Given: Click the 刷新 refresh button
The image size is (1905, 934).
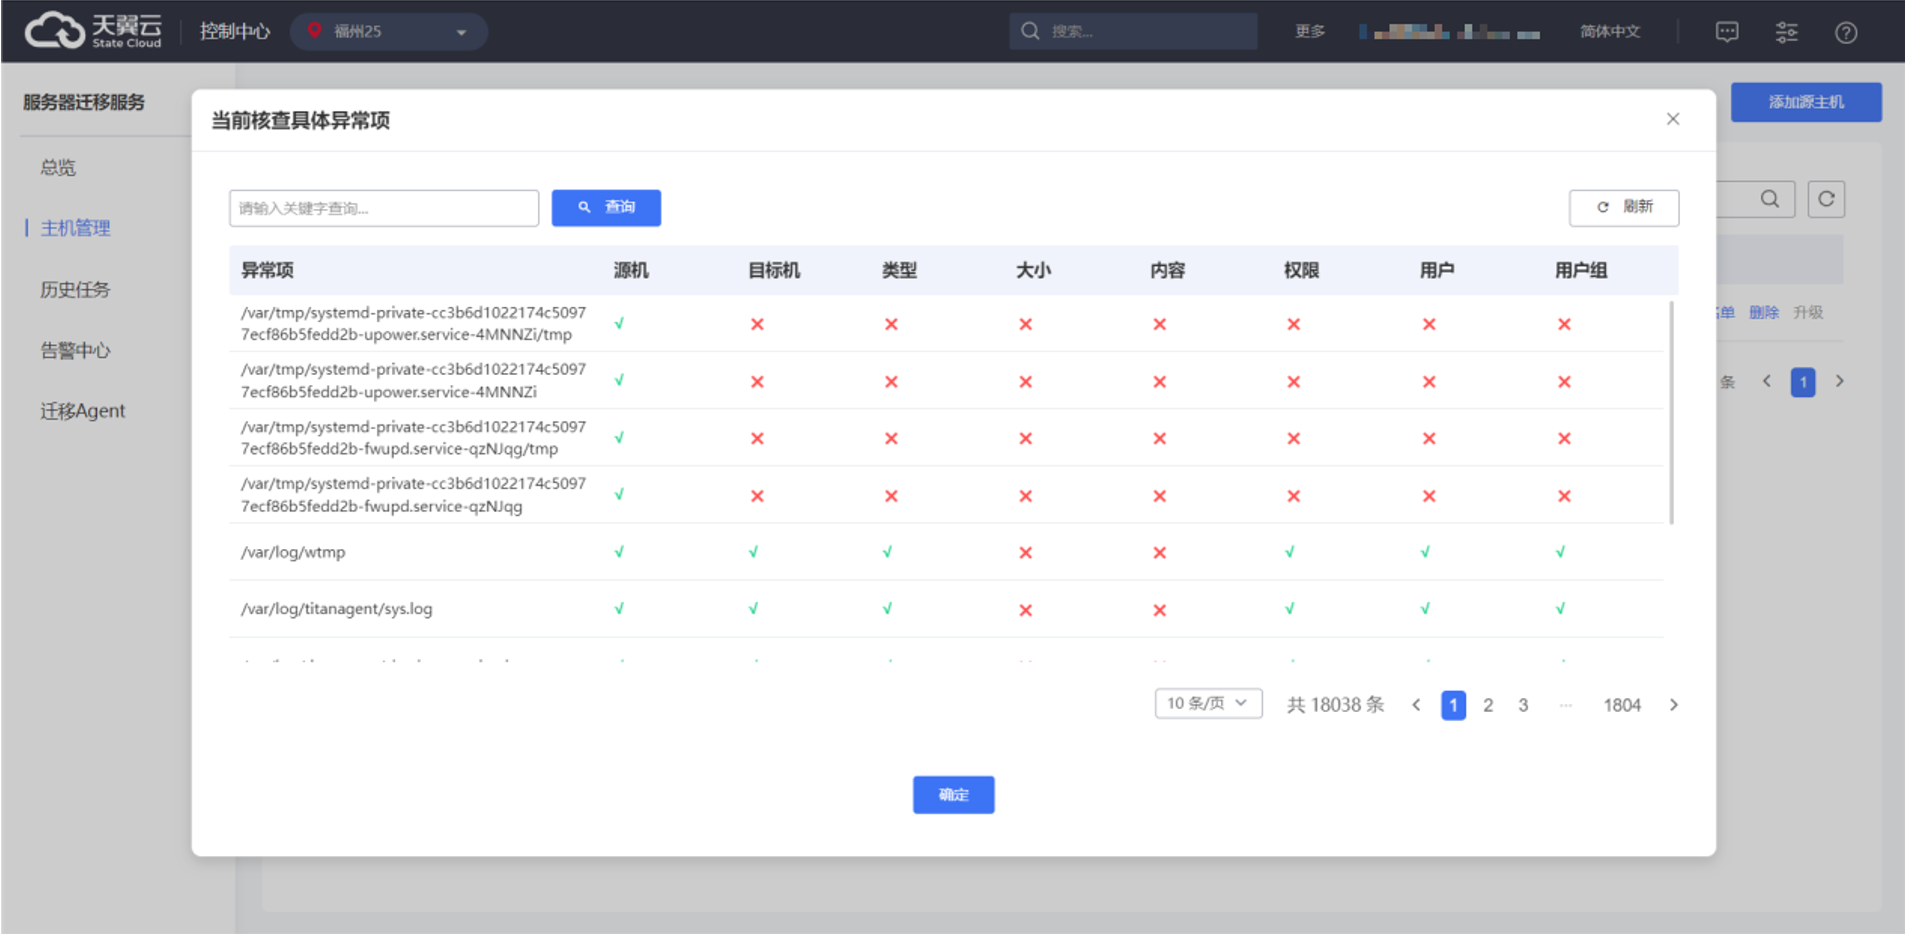Looking at the screenshot, I should tap(1624, 207).
